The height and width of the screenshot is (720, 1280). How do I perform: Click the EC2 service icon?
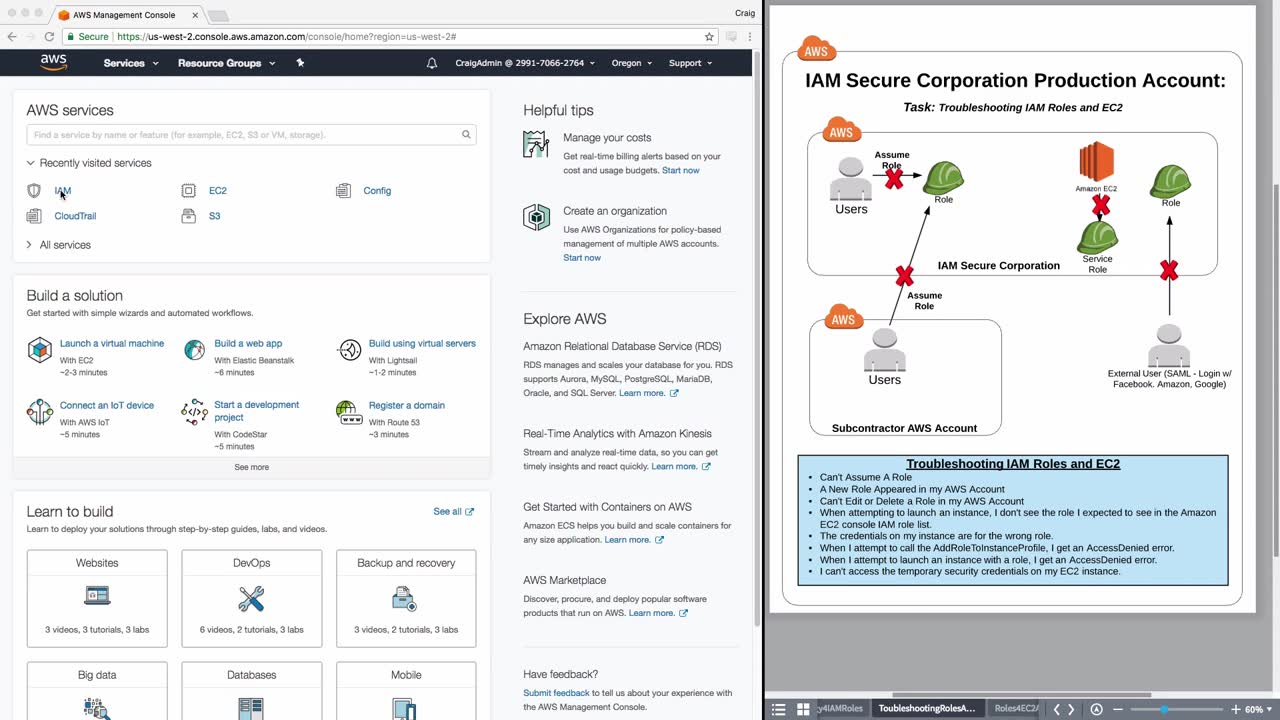188,190
